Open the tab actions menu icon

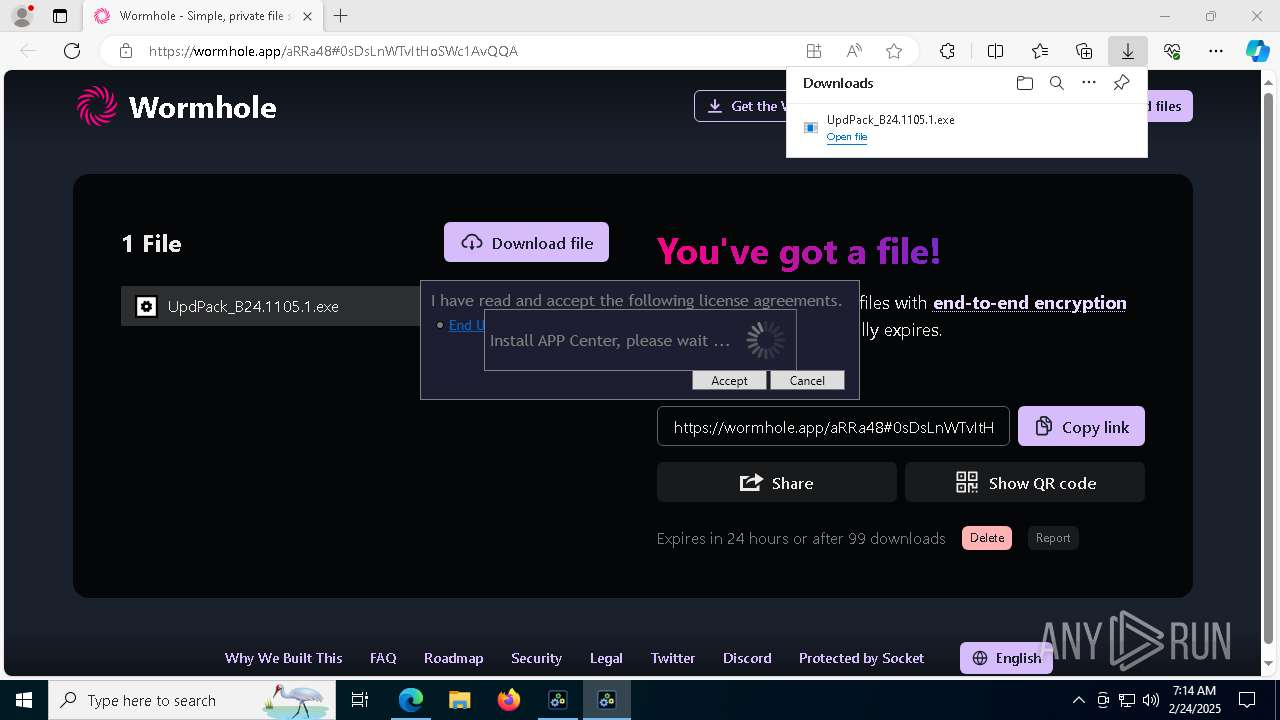pyautogui.click(x=60, y=16)
